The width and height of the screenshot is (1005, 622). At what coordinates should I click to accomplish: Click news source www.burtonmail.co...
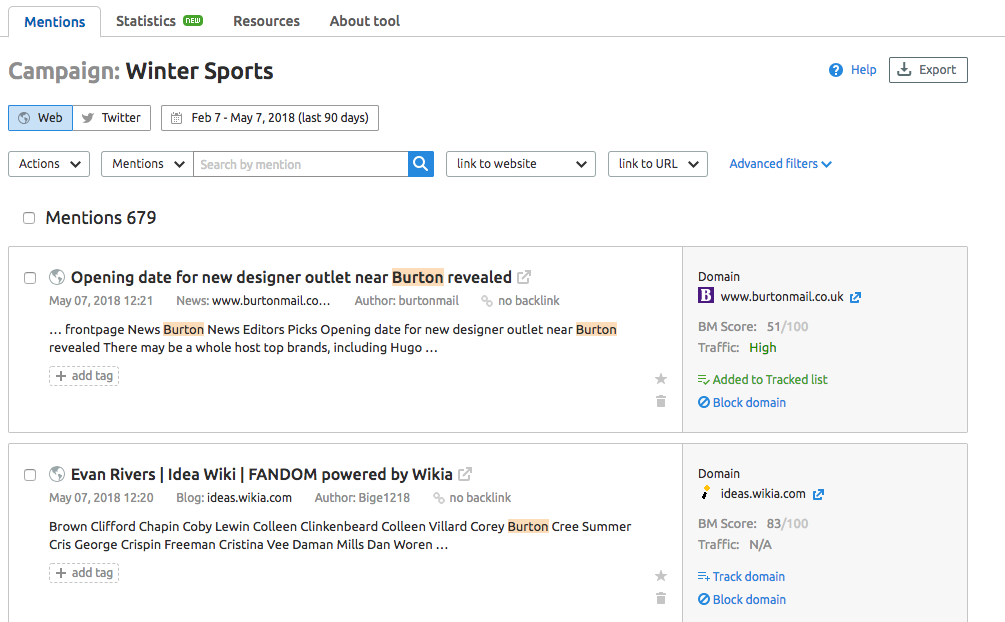coord(271,301)
